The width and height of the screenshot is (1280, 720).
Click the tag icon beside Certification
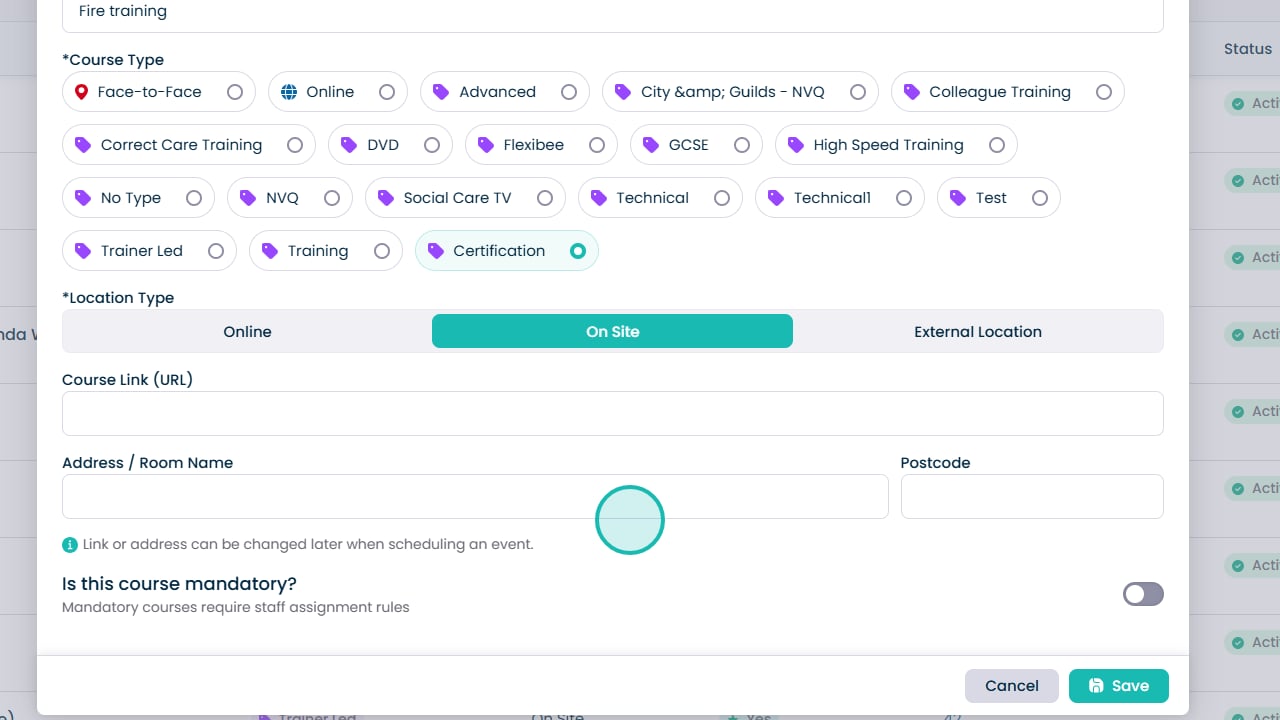(x=436, y=251)
